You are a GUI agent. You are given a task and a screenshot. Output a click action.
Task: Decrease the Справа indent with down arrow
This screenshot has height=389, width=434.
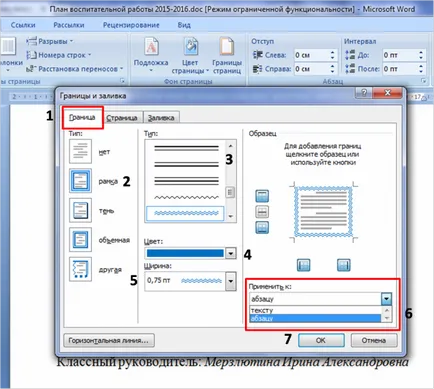coord(333,72)
